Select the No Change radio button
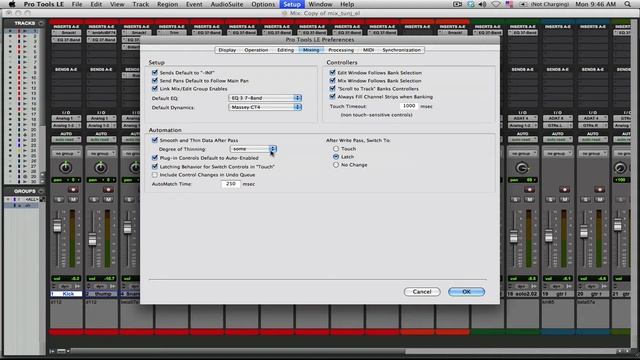Screen dimensions: 640x360 pyautogui.click(x=336, y=165)
